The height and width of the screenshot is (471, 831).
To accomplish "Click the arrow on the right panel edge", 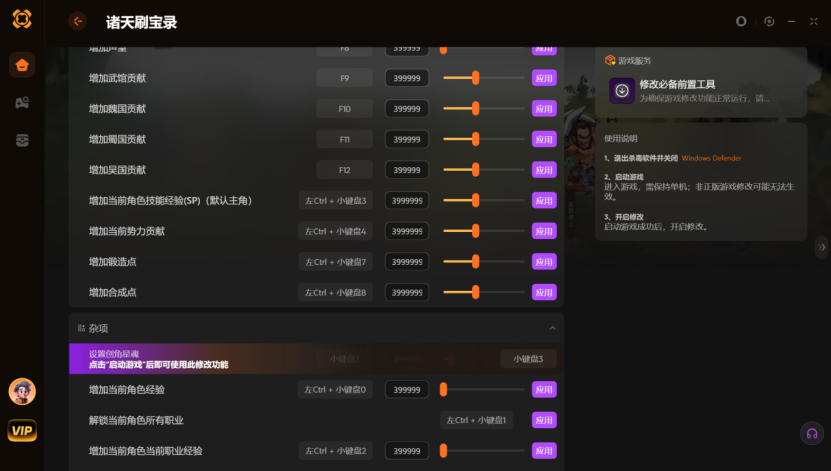I will click(822, 246).
